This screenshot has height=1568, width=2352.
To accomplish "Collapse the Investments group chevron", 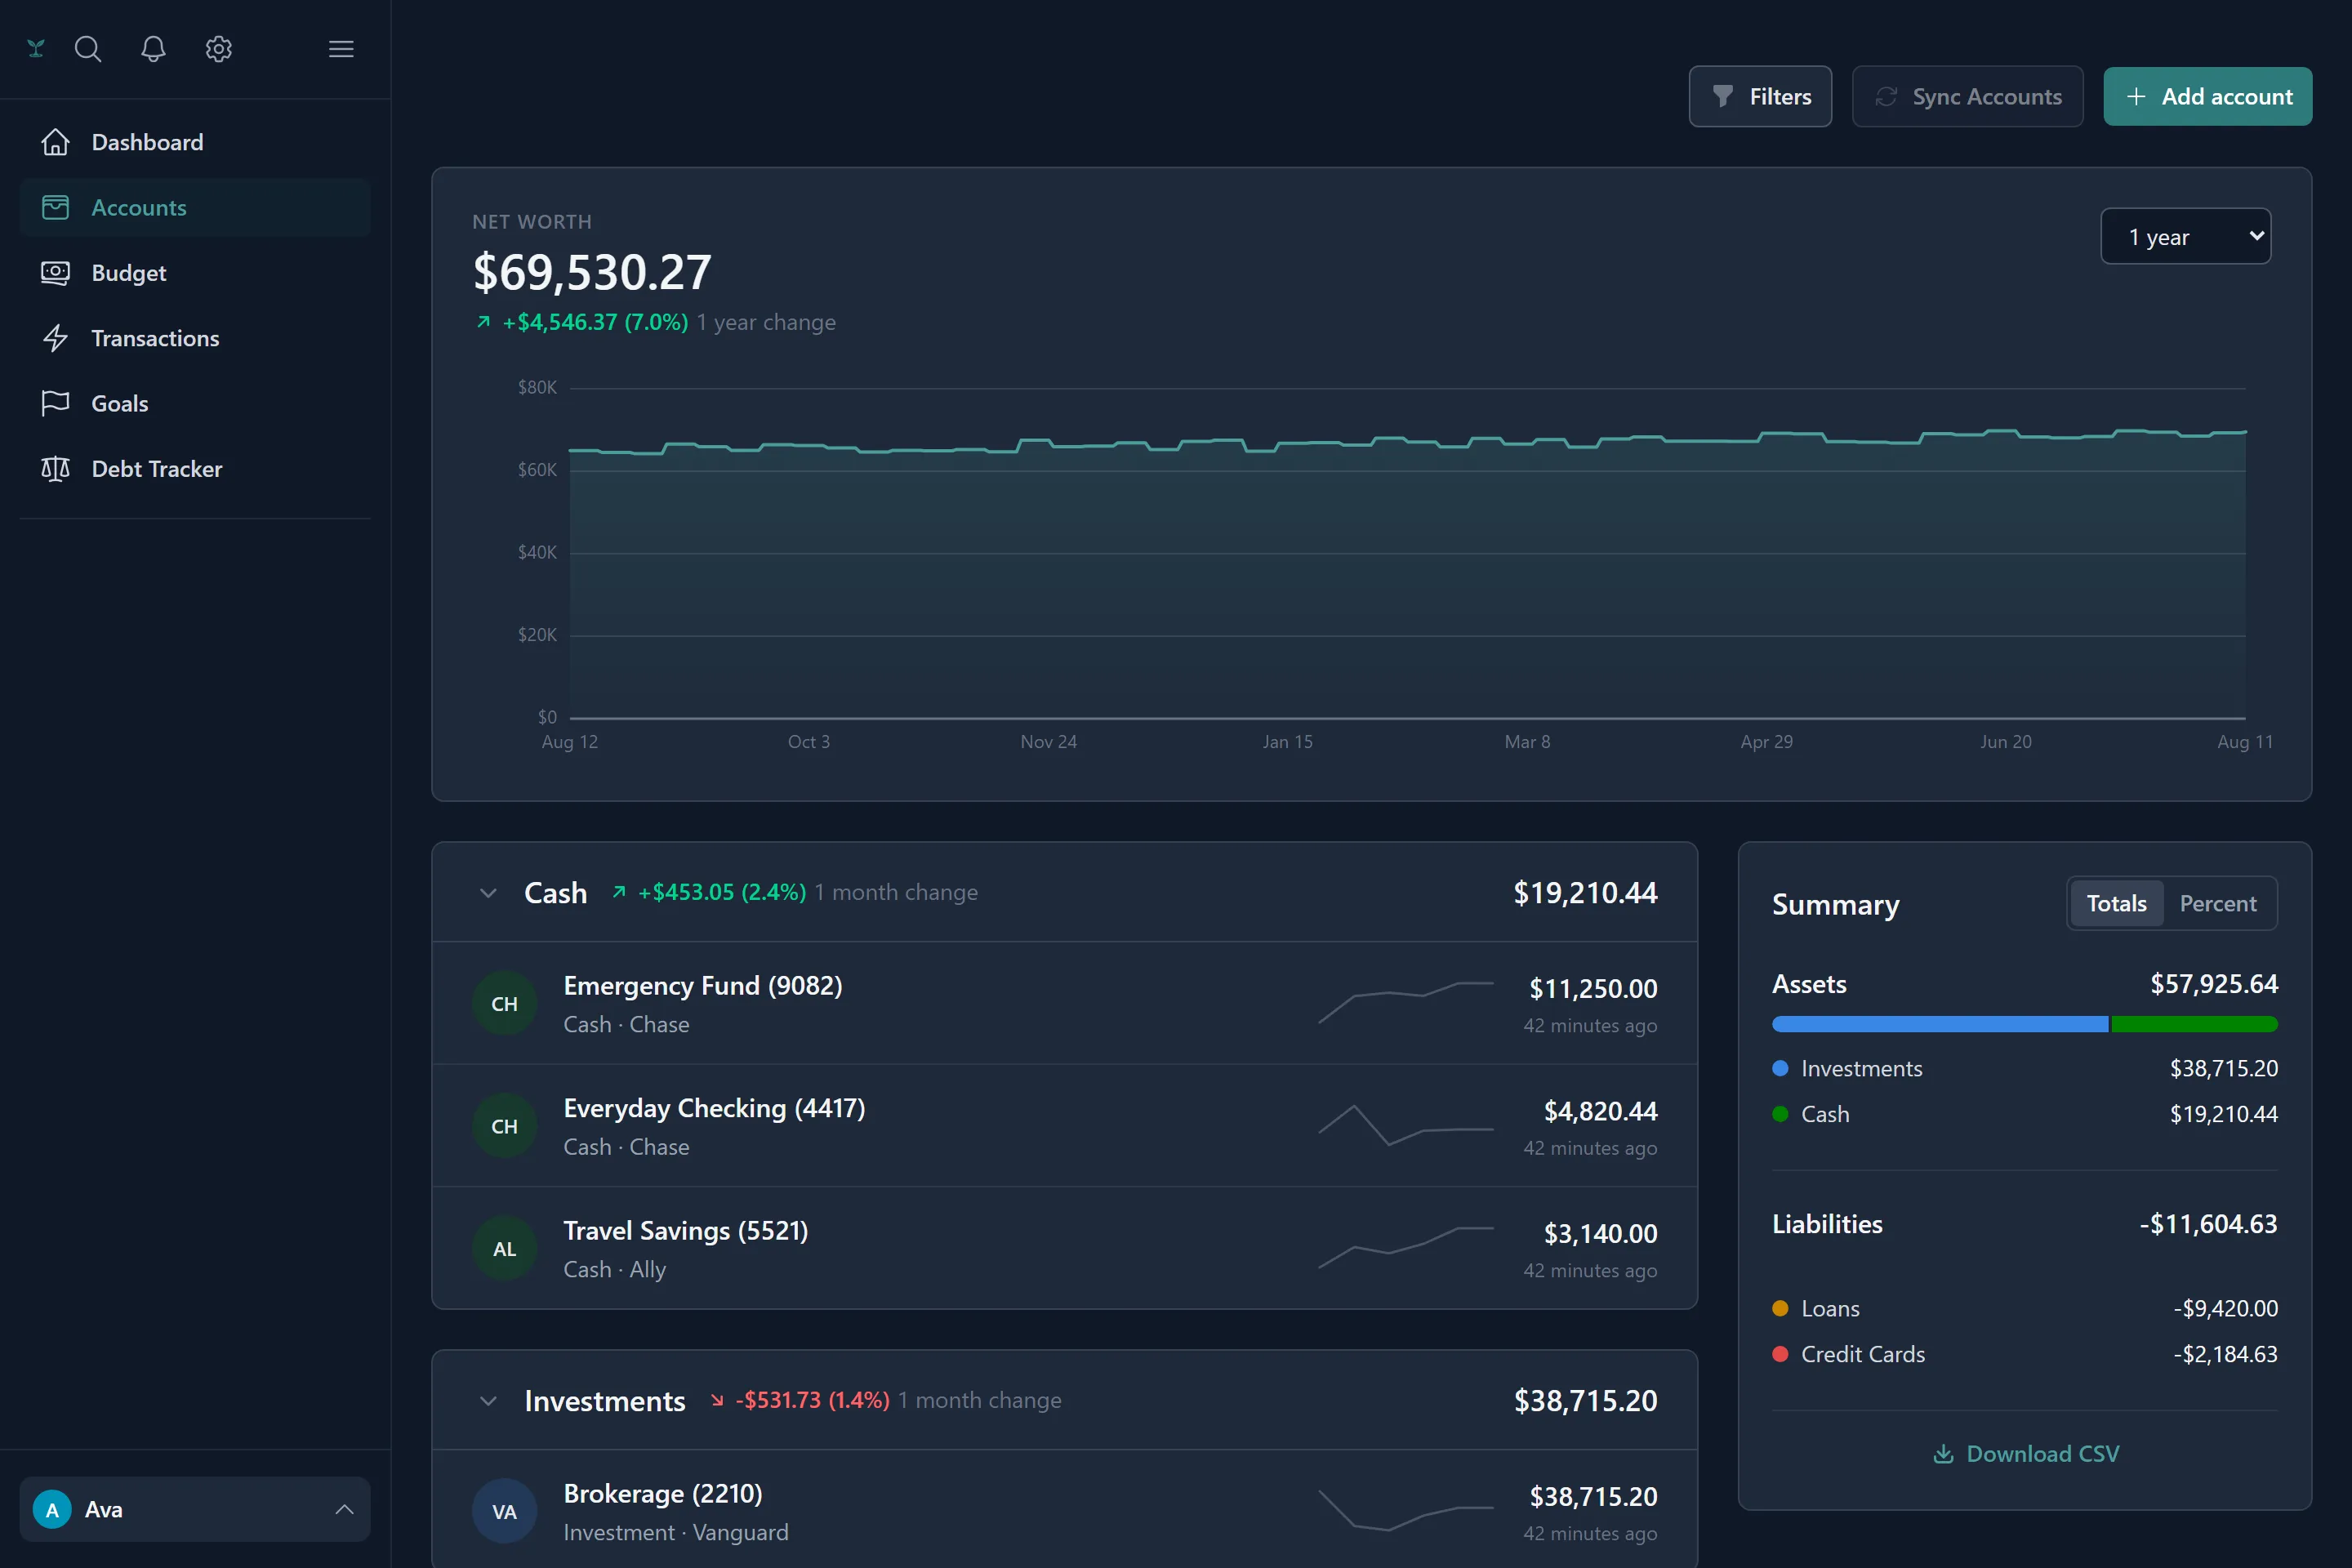I will [x=488, y=1401].
